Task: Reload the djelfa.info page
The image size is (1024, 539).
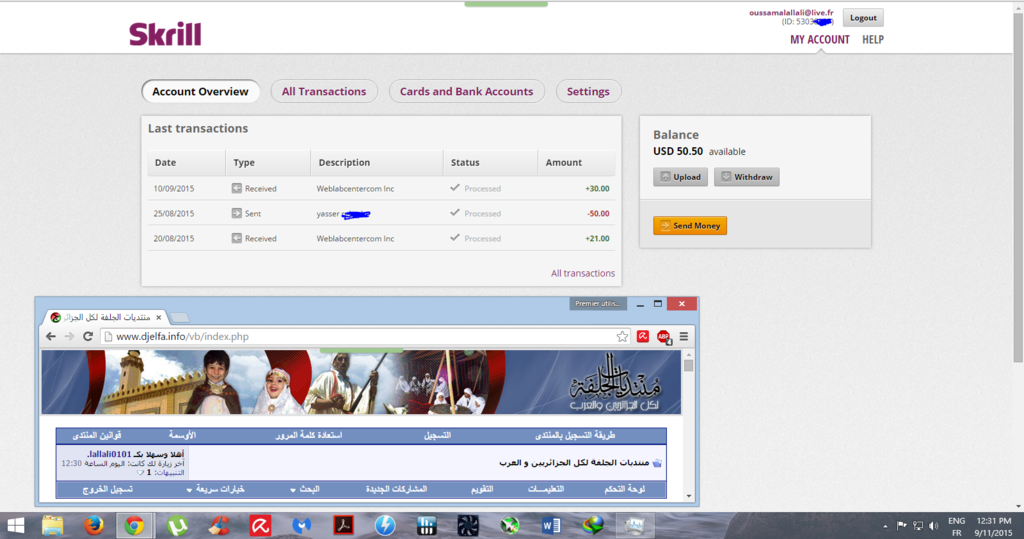Action: (88, 336)
